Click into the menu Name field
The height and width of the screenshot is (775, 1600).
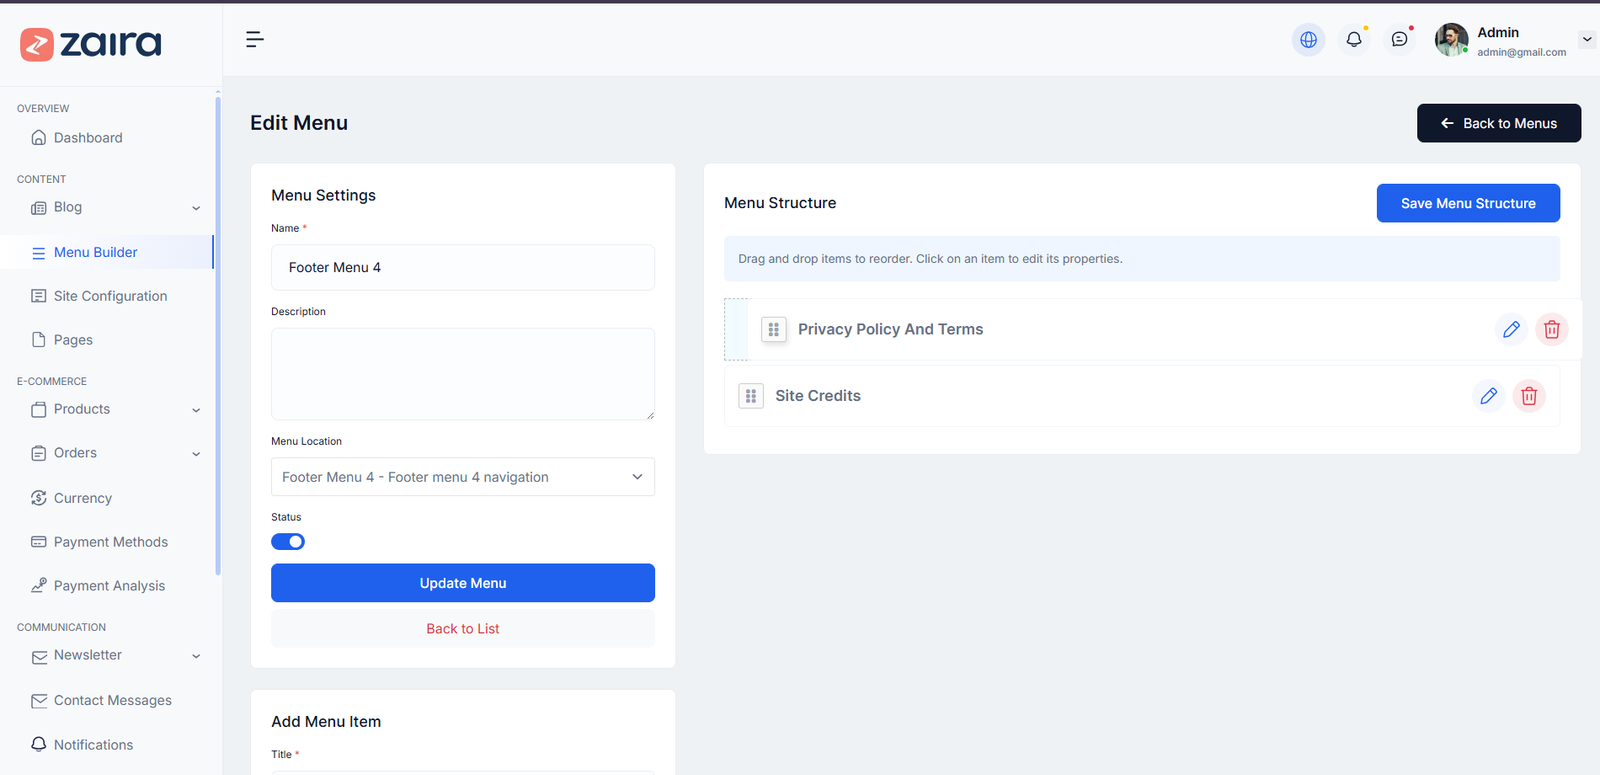[462, 268]
